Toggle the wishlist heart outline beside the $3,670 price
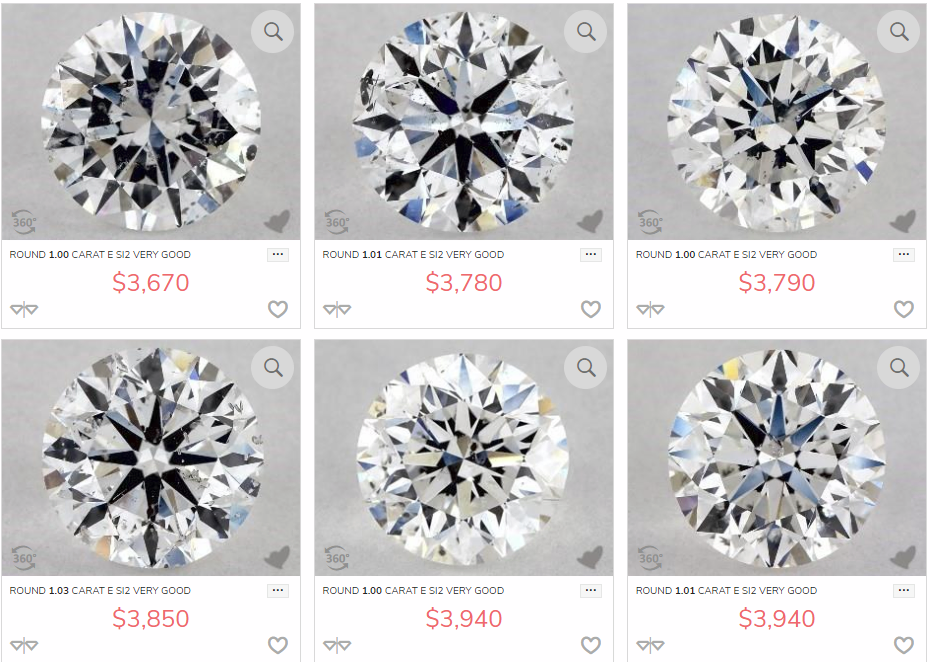Viewport: 930px width, 662px height. pos(278,309)
